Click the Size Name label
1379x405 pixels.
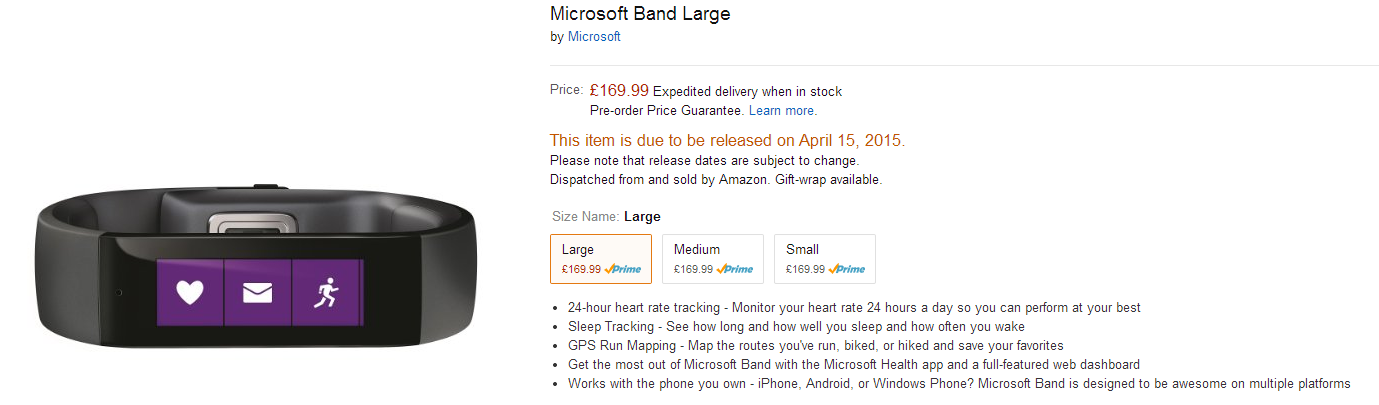click(585, 217)
